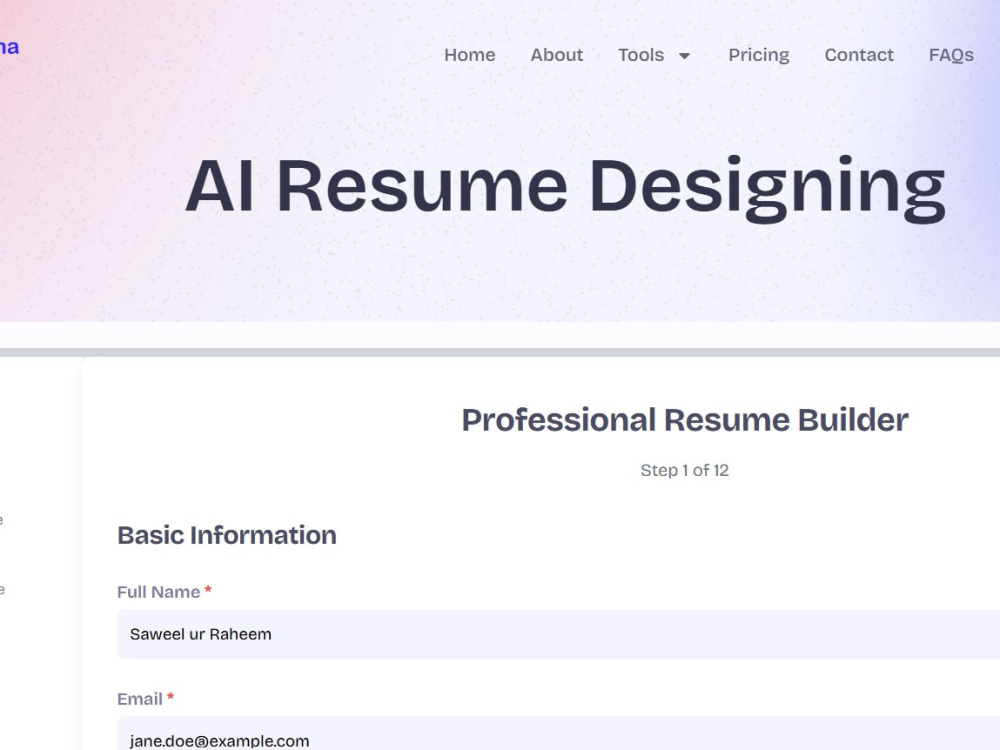Image resolution: width=1000 pixels, height=750 pixels.
Task: Expand the Tools dropdown arrow
Action: pos(684,56)
